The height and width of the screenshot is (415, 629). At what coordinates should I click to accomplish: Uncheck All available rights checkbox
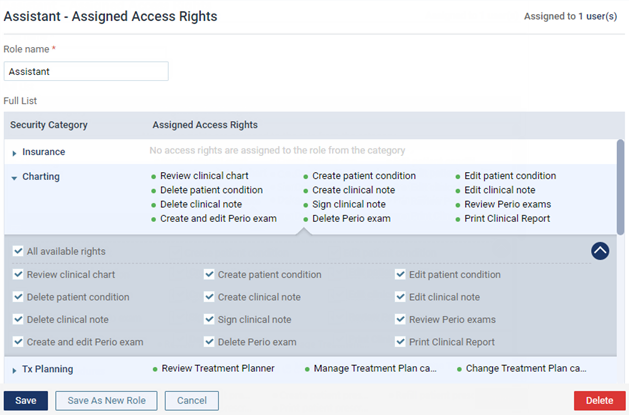pos(18,251)
